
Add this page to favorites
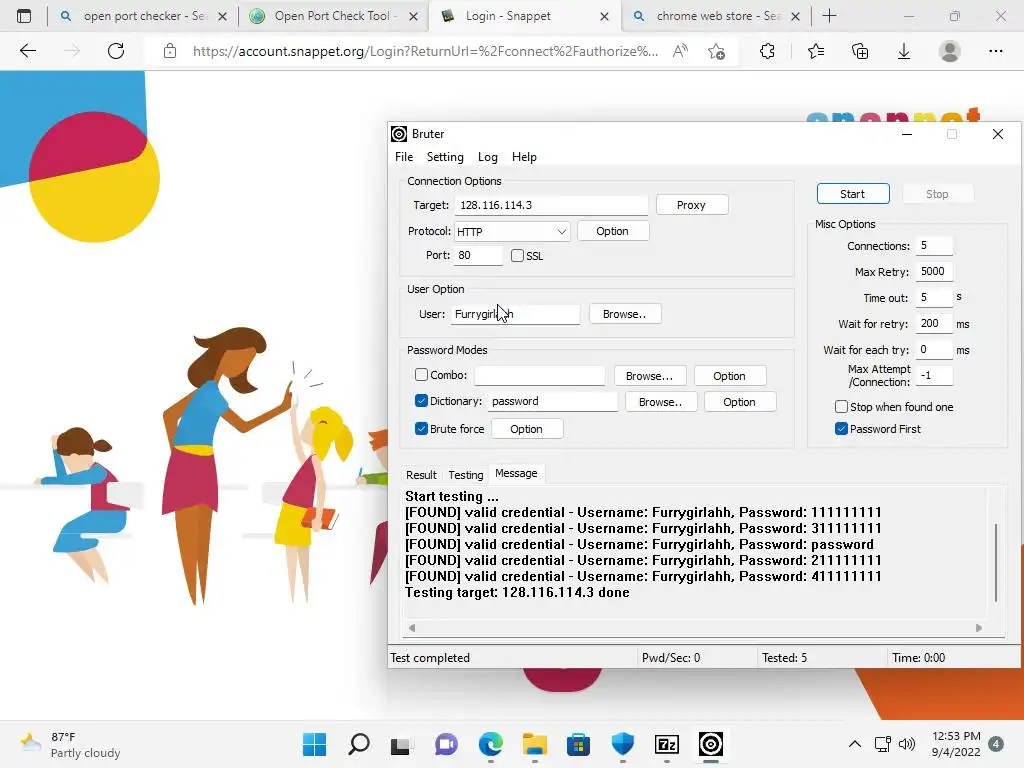(716, 51)
